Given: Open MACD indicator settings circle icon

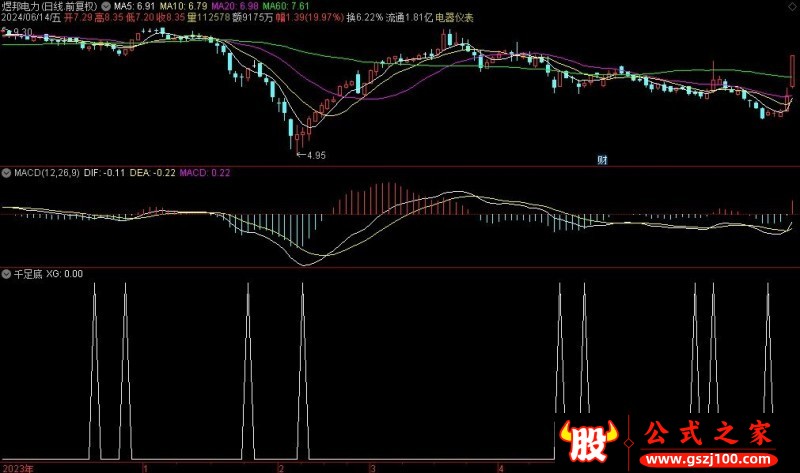Looking at the screenshot, I should tap(7, 173).
